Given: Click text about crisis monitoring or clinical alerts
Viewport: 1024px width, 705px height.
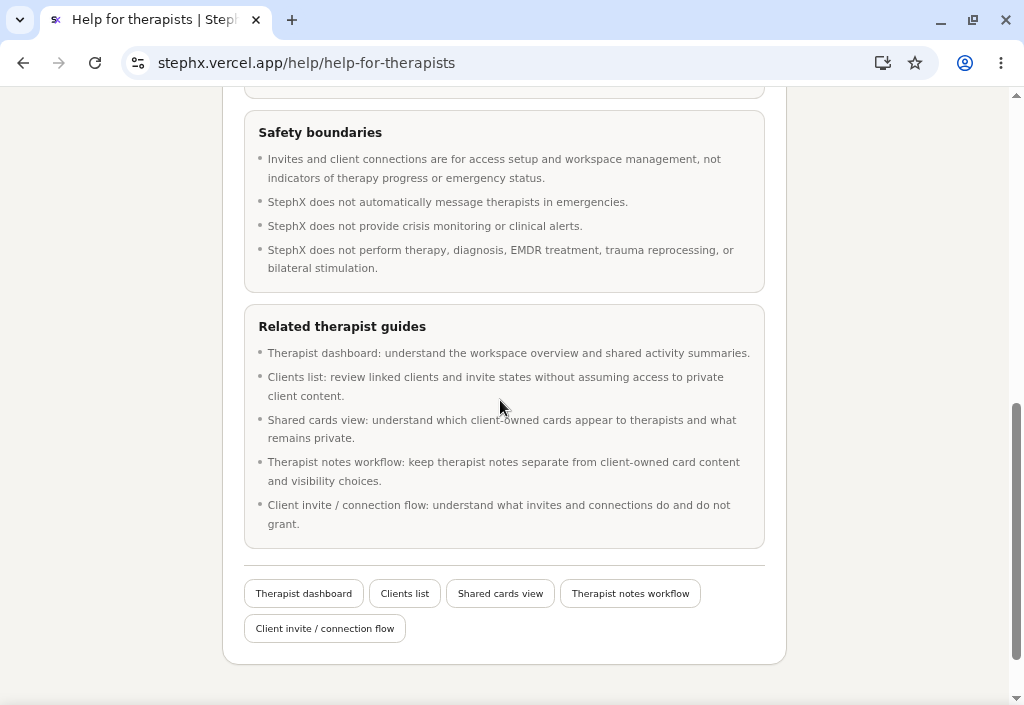Looking at the screenshot, I should coord(425,227).
